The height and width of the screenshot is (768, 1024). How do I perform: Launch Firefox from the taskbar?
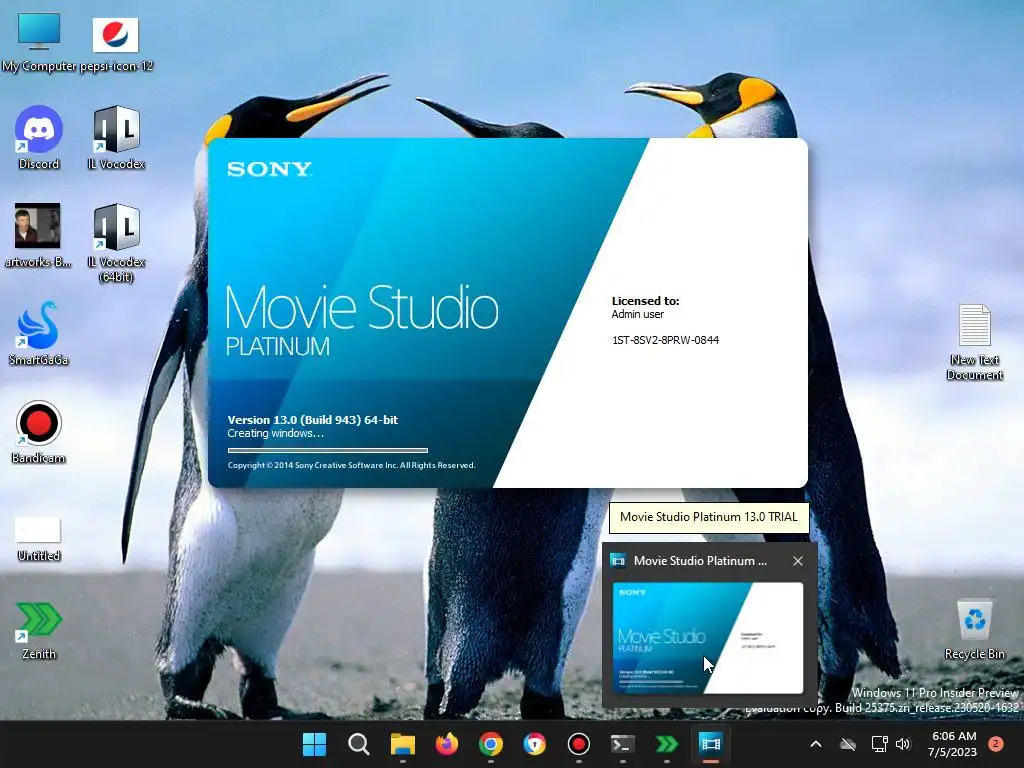click(447, 744)
